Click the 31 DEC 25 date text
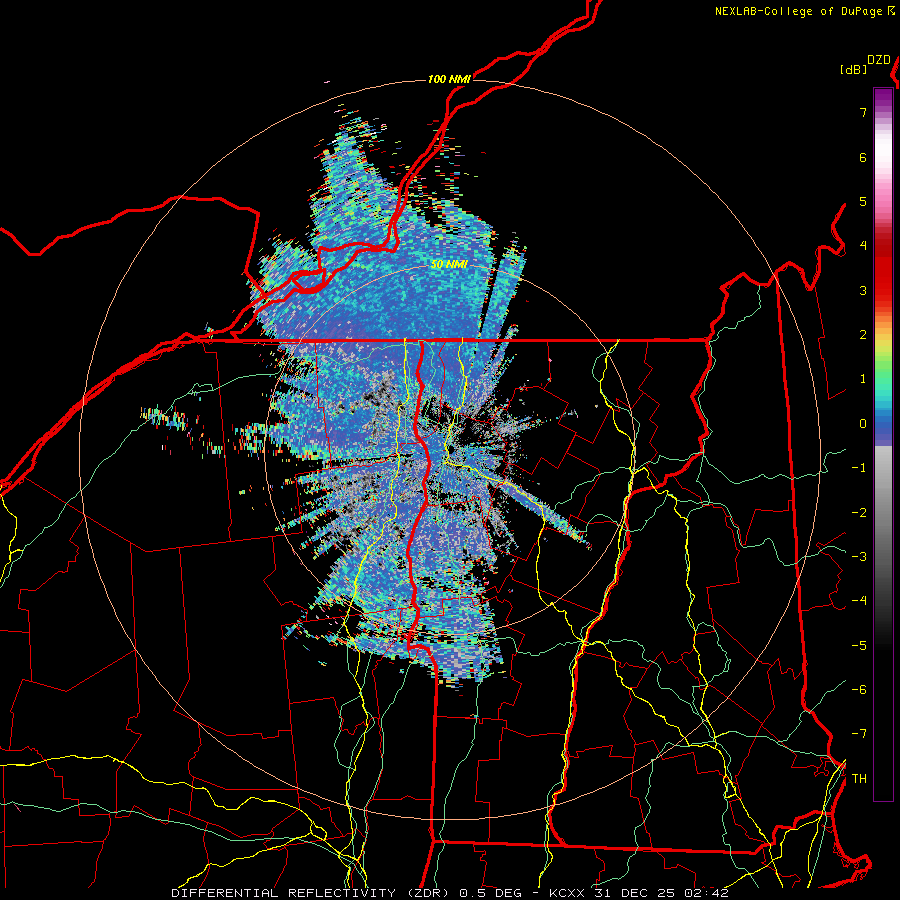 click(x=633, y=893)
